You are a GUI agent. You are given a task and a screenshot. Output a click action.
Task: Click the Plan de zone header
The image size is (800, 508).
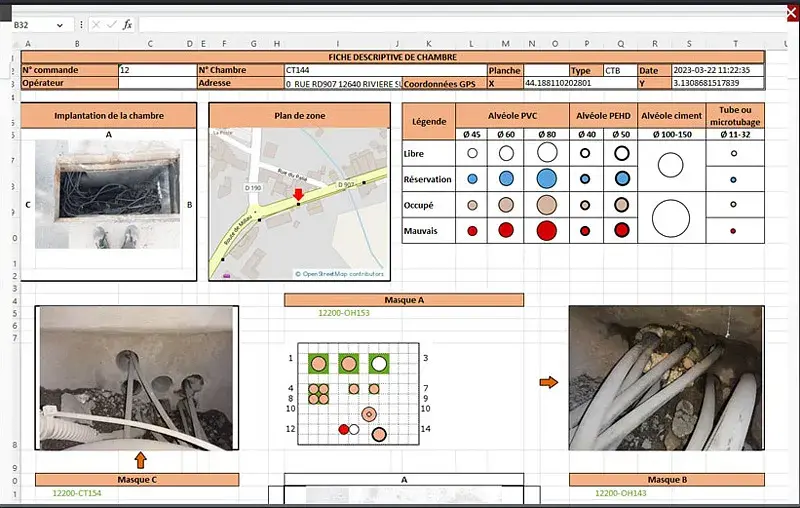pos(299,115)
